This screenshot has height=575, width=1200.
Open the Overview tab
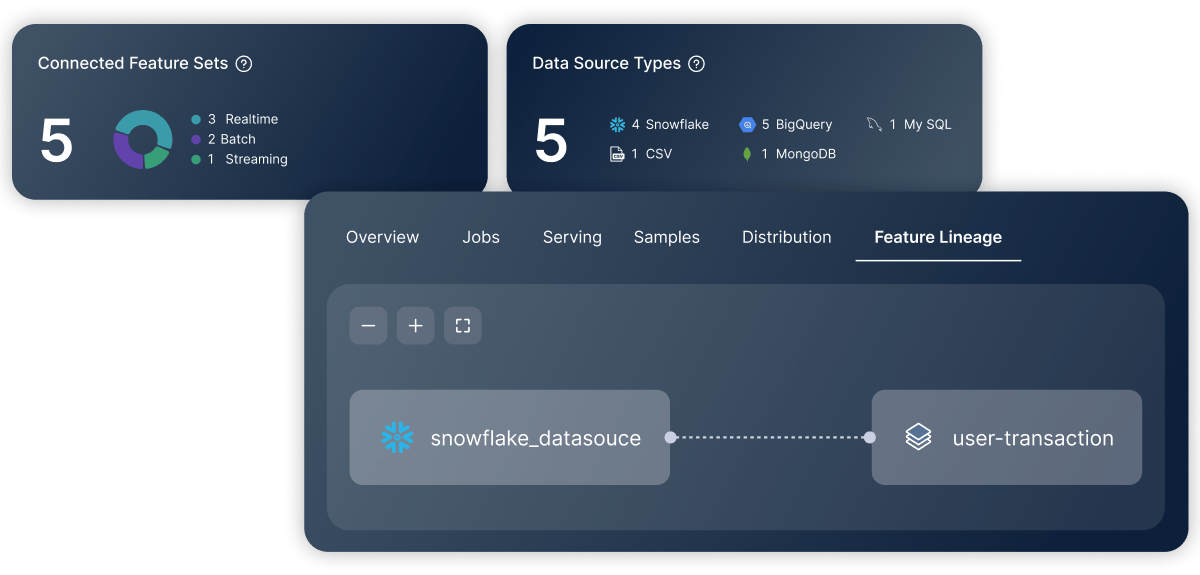click(x=382, y=237)
